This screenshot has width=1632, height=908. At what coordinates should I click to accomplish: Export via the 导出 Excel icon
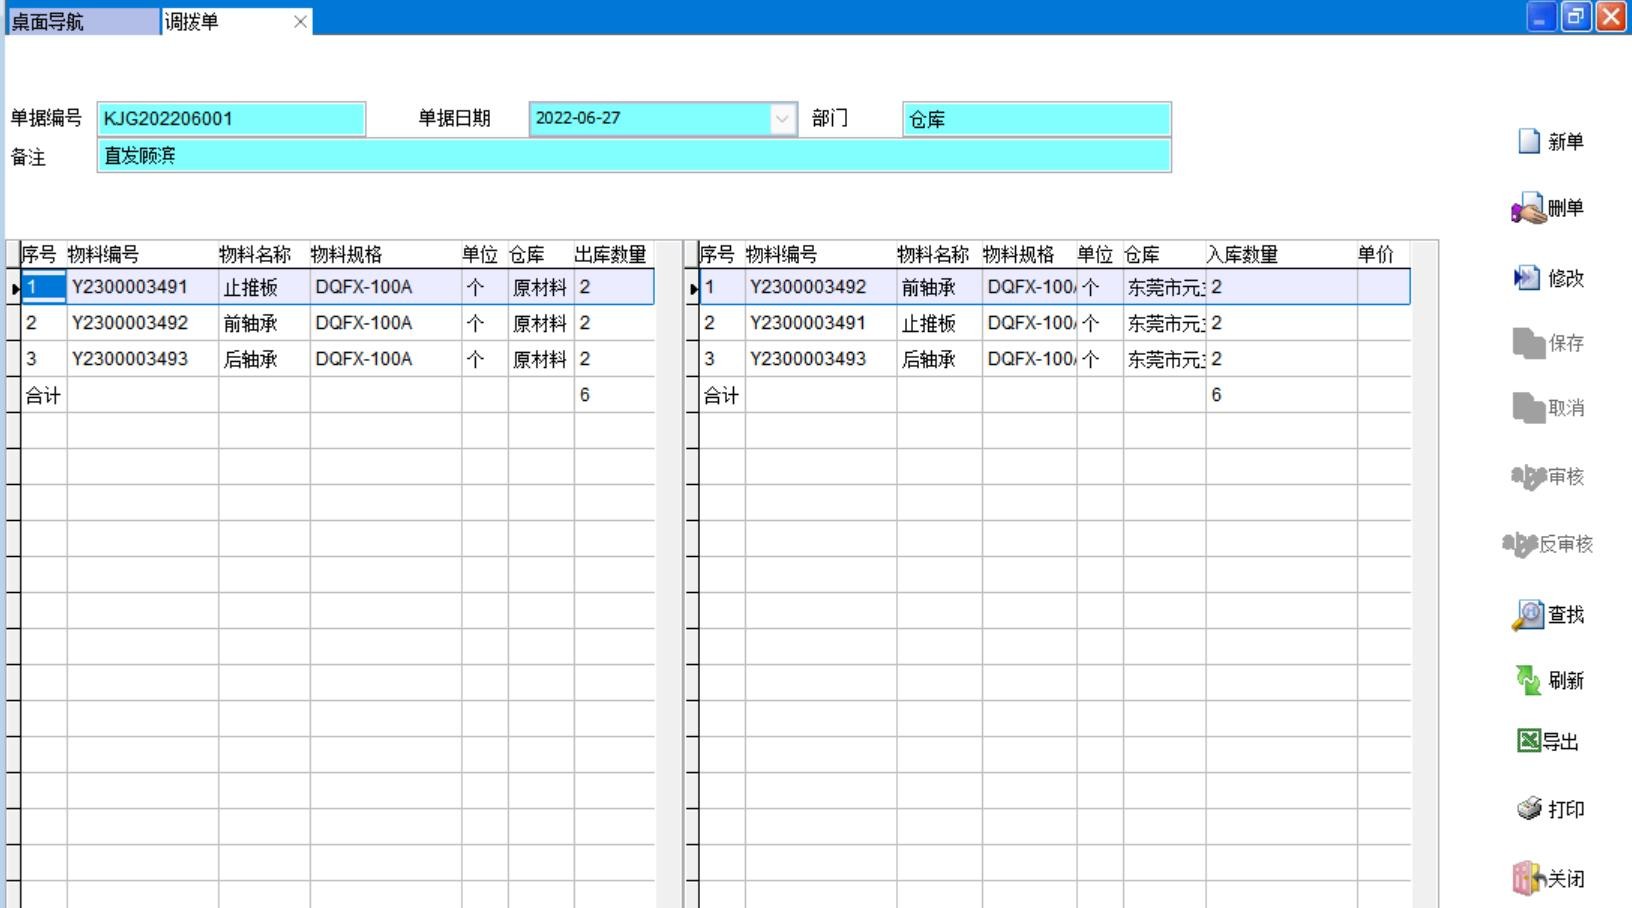coord(1528,741)
